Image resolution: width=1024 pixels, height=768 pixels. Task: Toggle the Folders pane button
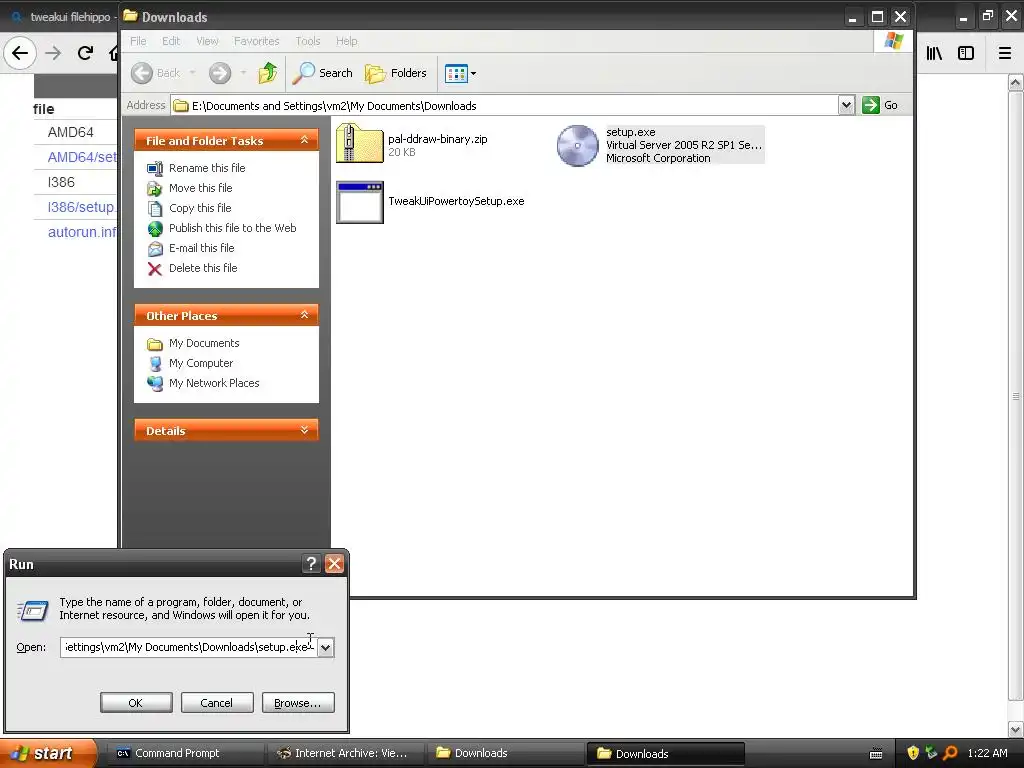[396, 73]
